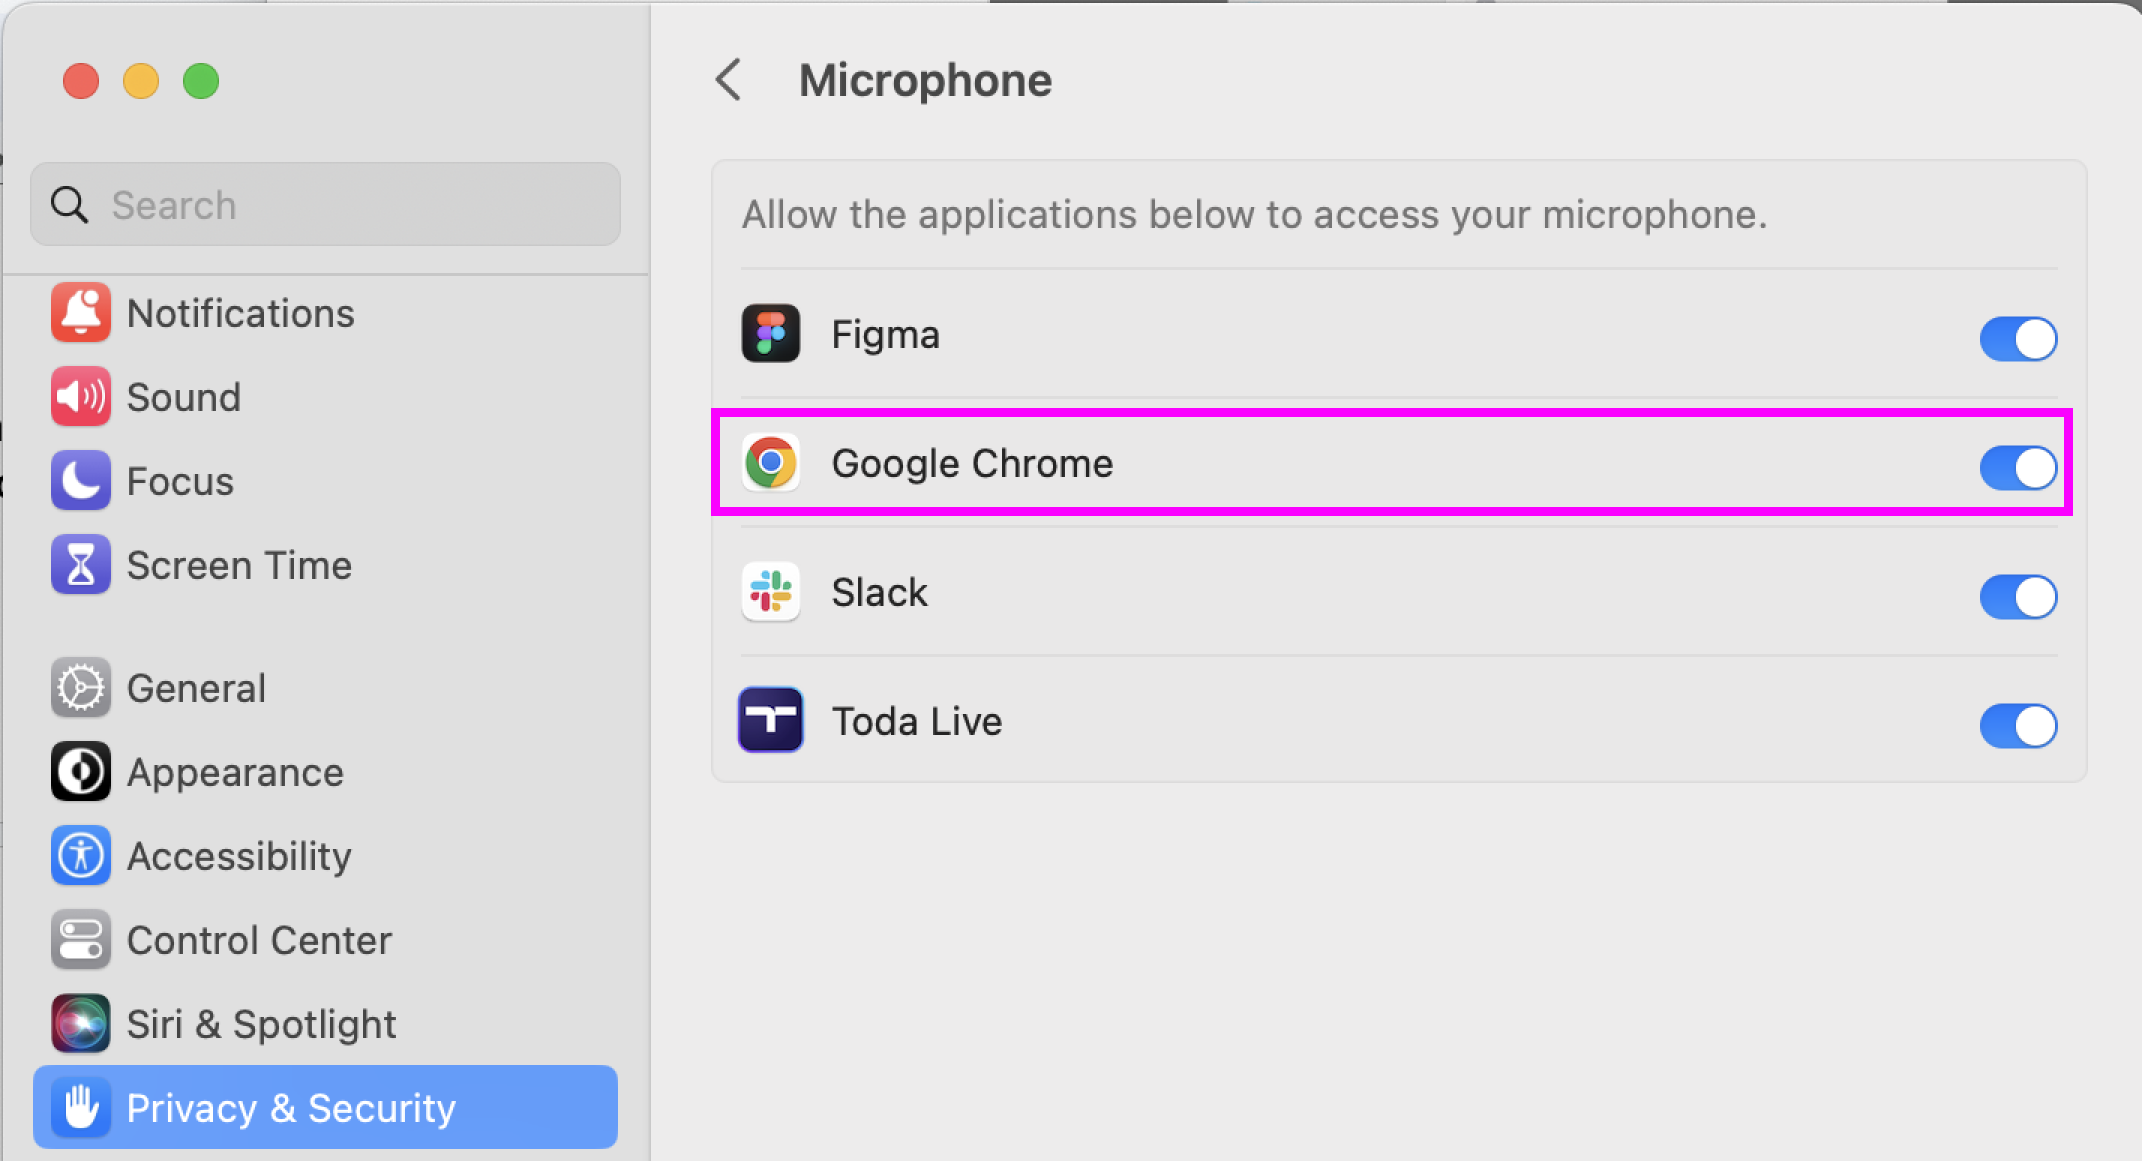
Task: Click the Screen Time hourglass icon
Action: [x=80, y=565]
